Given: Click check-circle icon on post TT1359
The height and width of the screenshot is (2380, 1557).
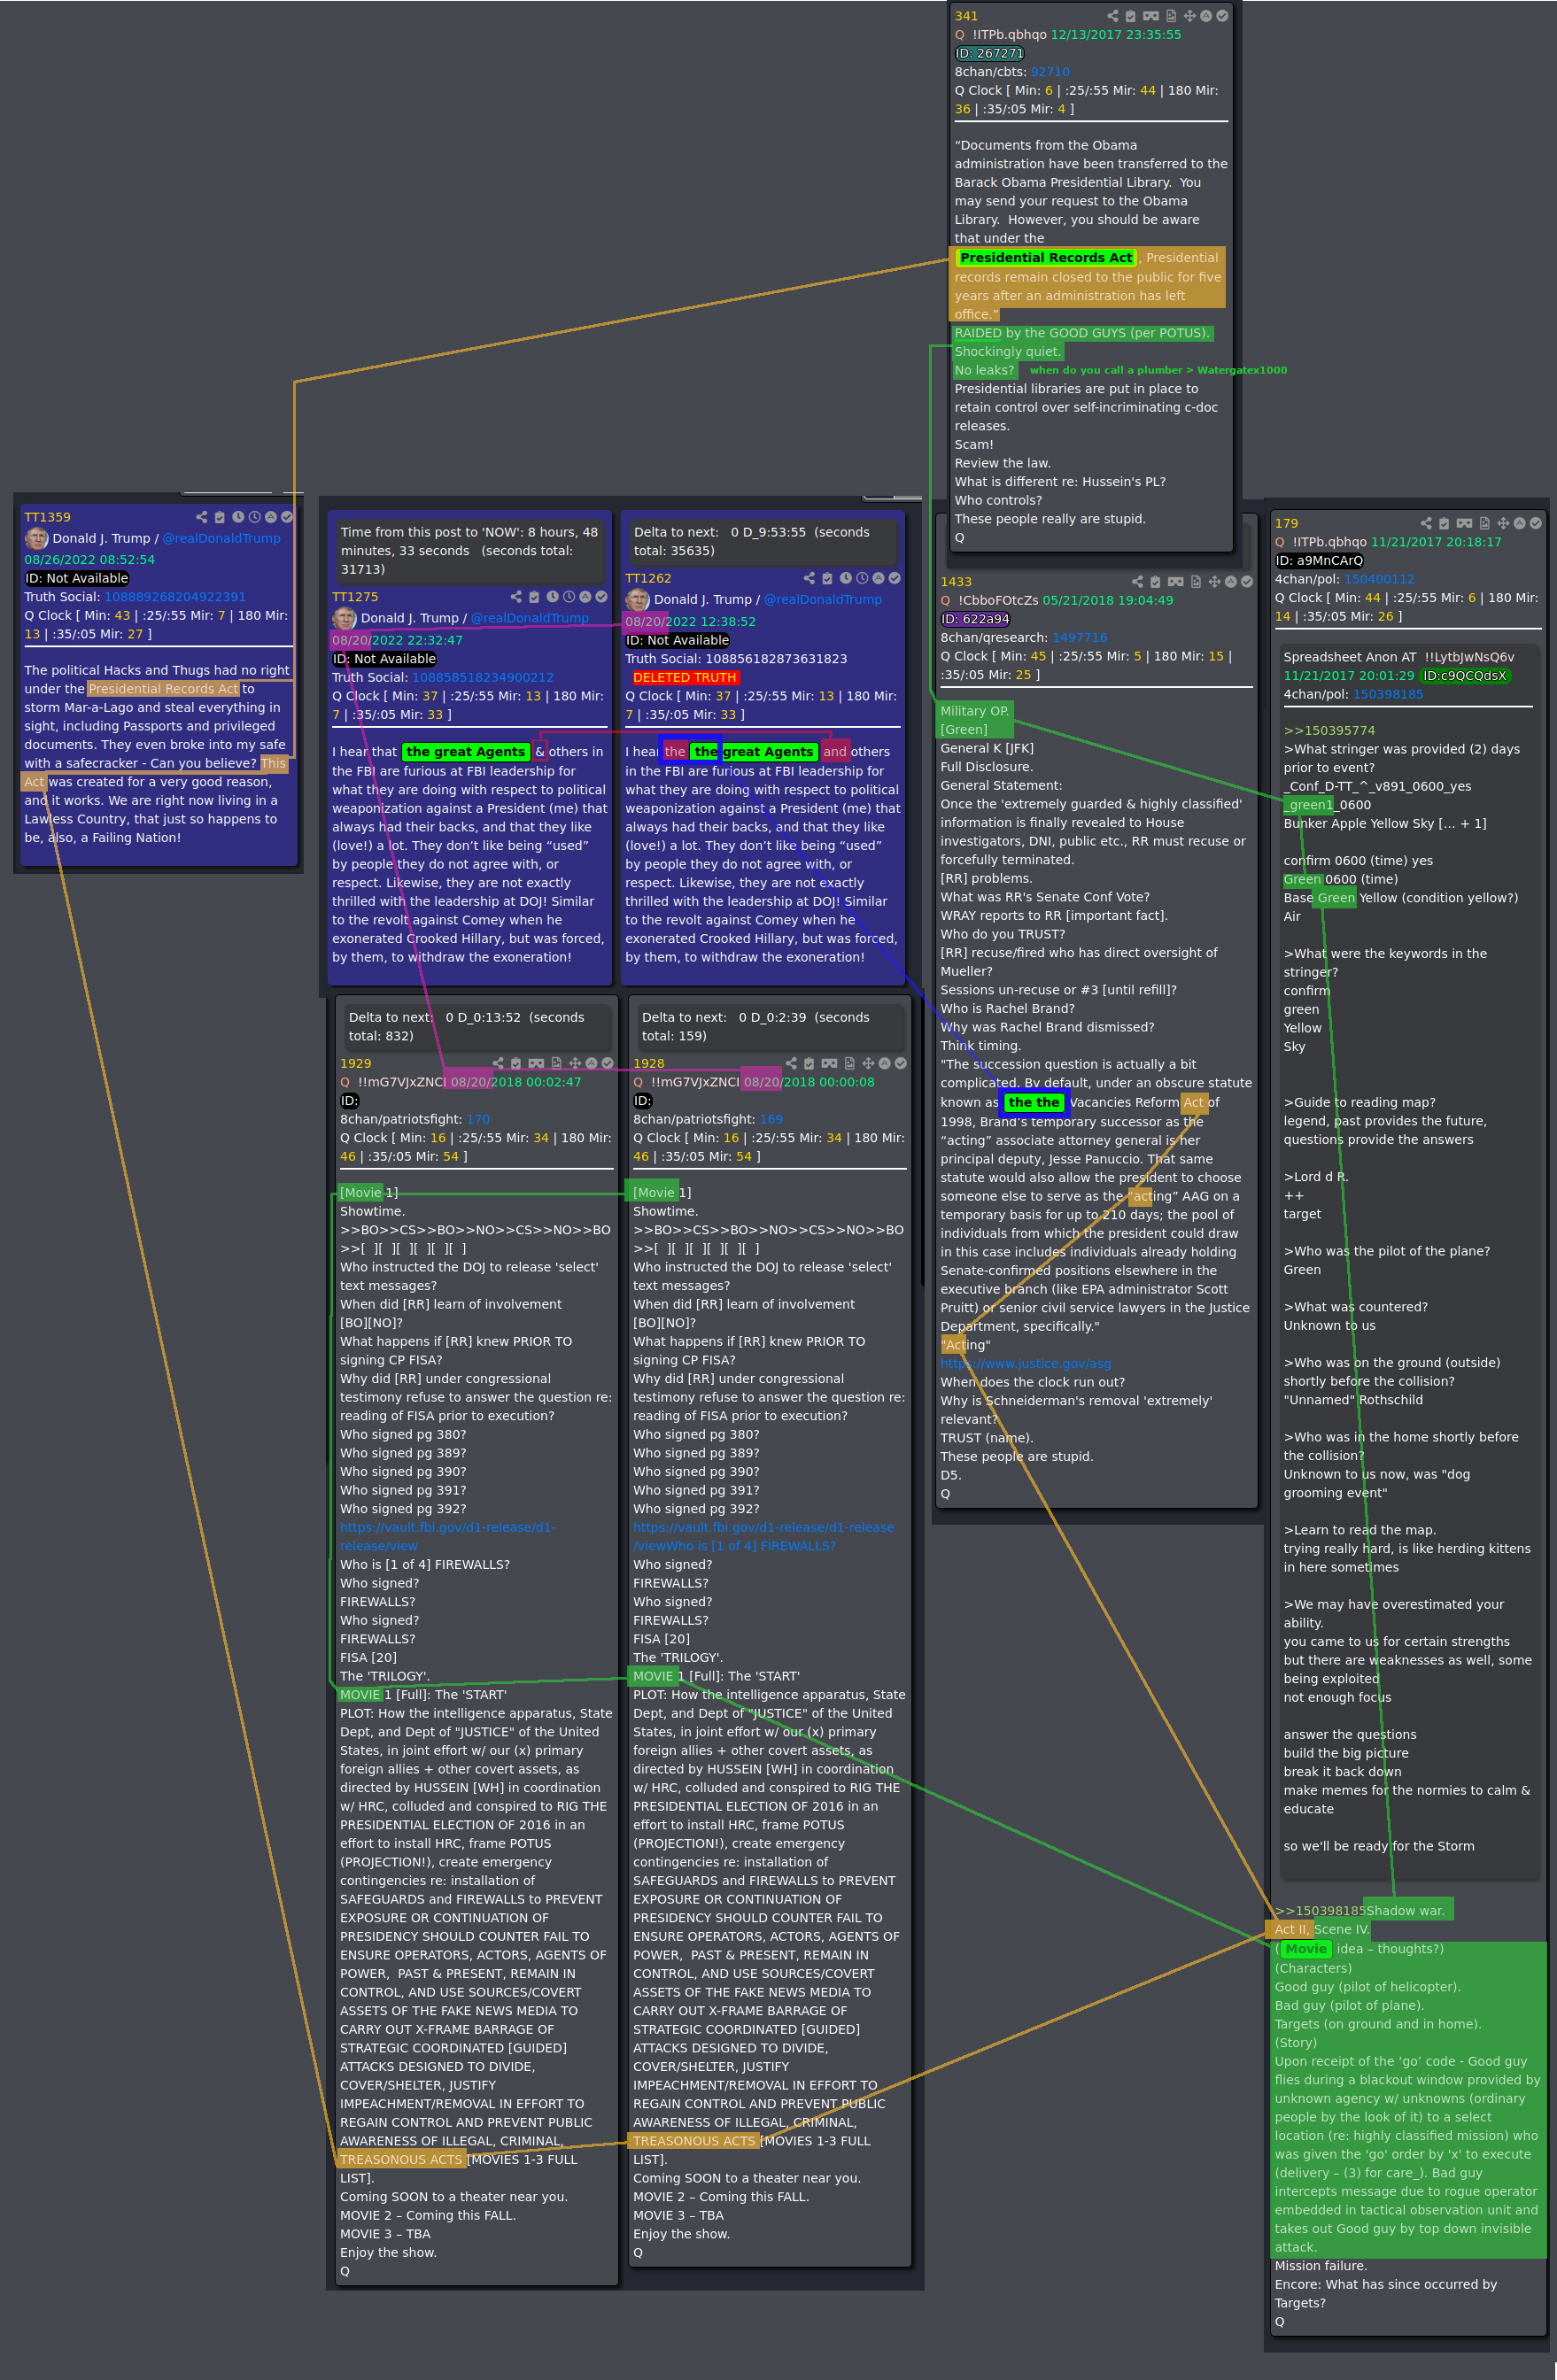Looking at the screenshot, I should 287,517.
